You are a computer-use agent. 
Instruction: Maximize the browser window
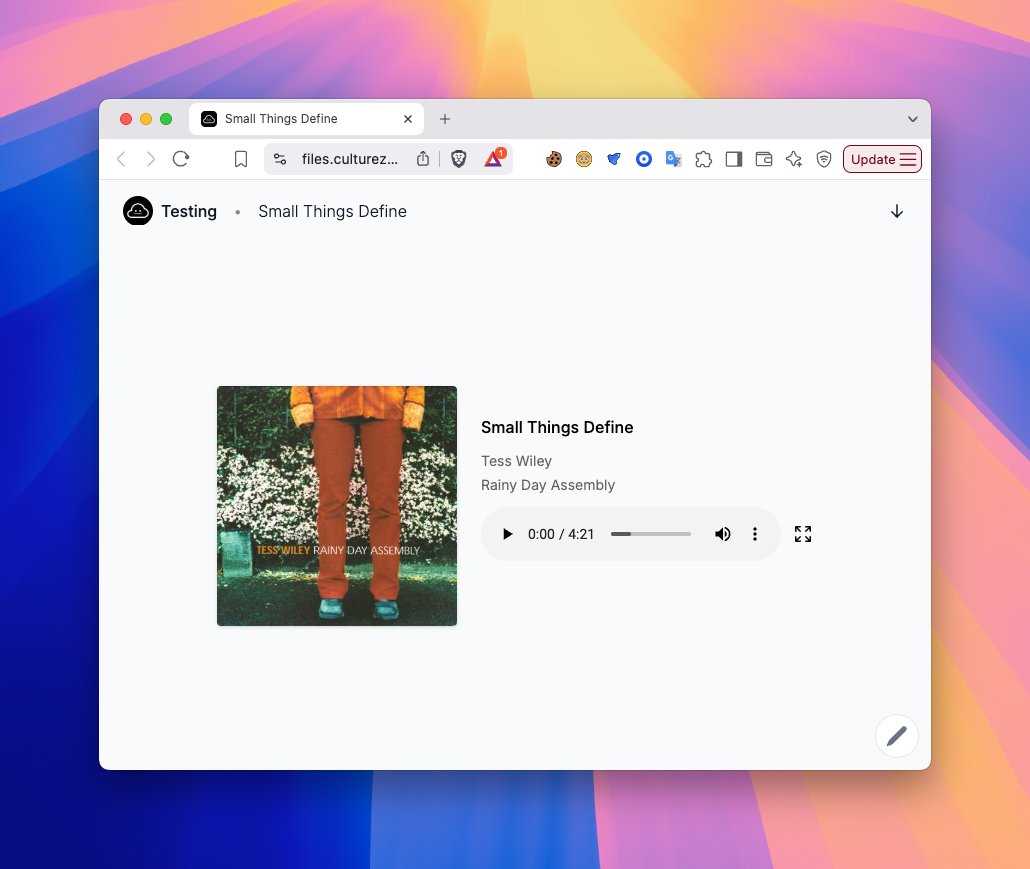point(166,119)
